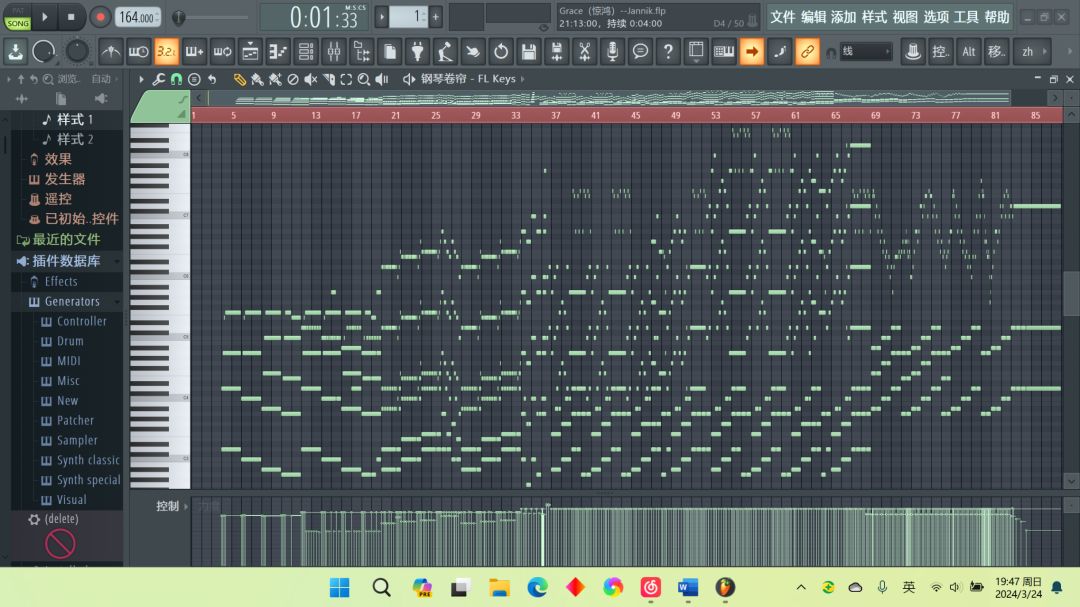Click the song position slider knob
This screenshot has height=607, width=1080.
(x=178, y=17)
